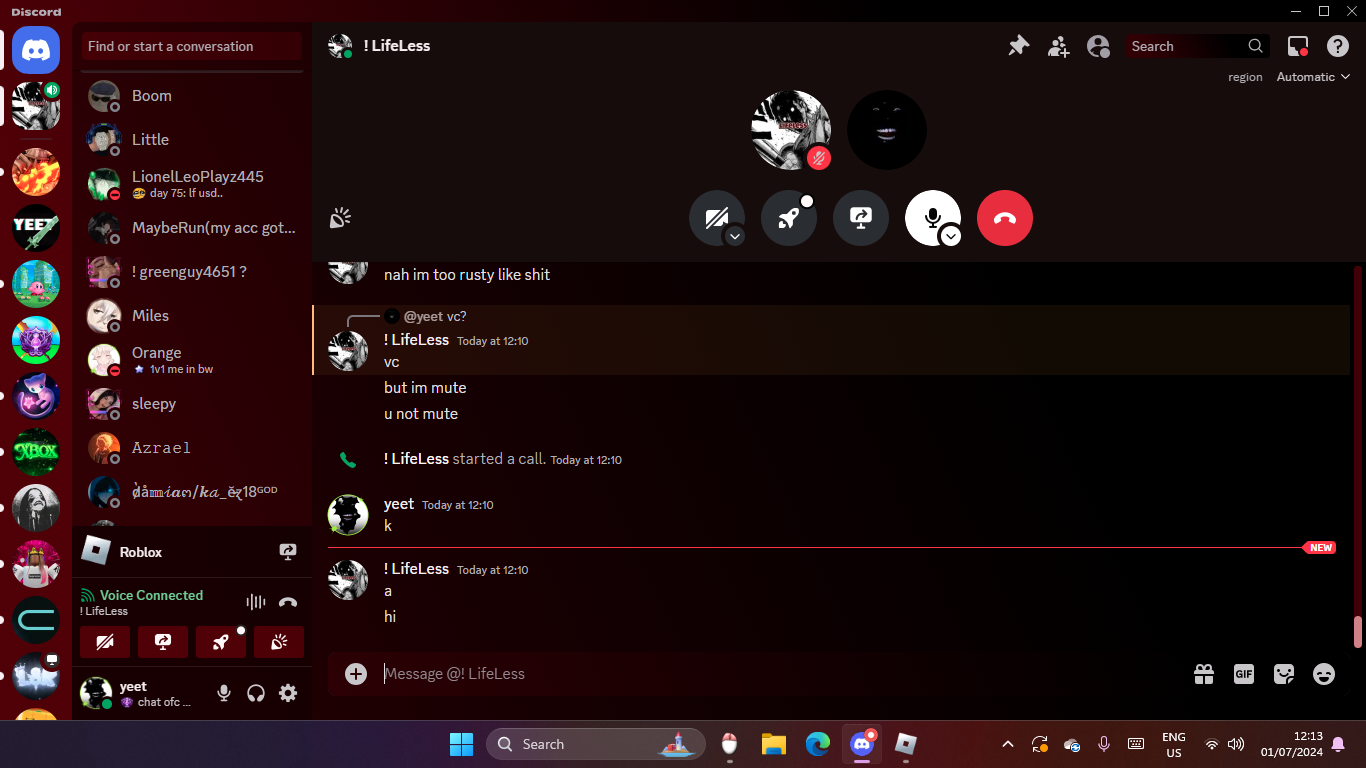Deafen with headphones icon

tap(256, 693)
